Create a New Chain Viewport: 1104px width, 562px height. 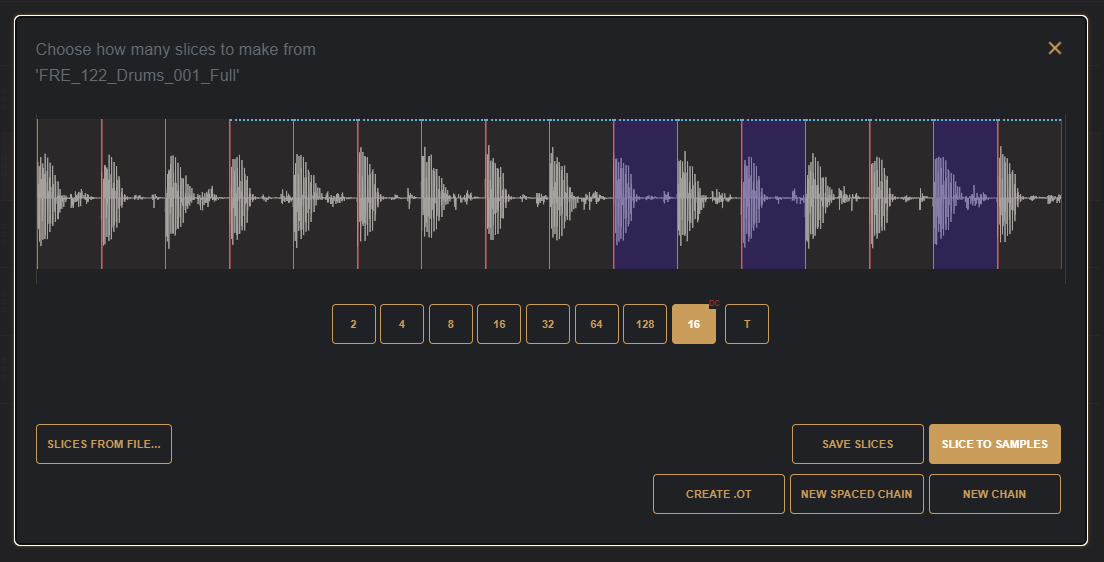tap(995, 494)
